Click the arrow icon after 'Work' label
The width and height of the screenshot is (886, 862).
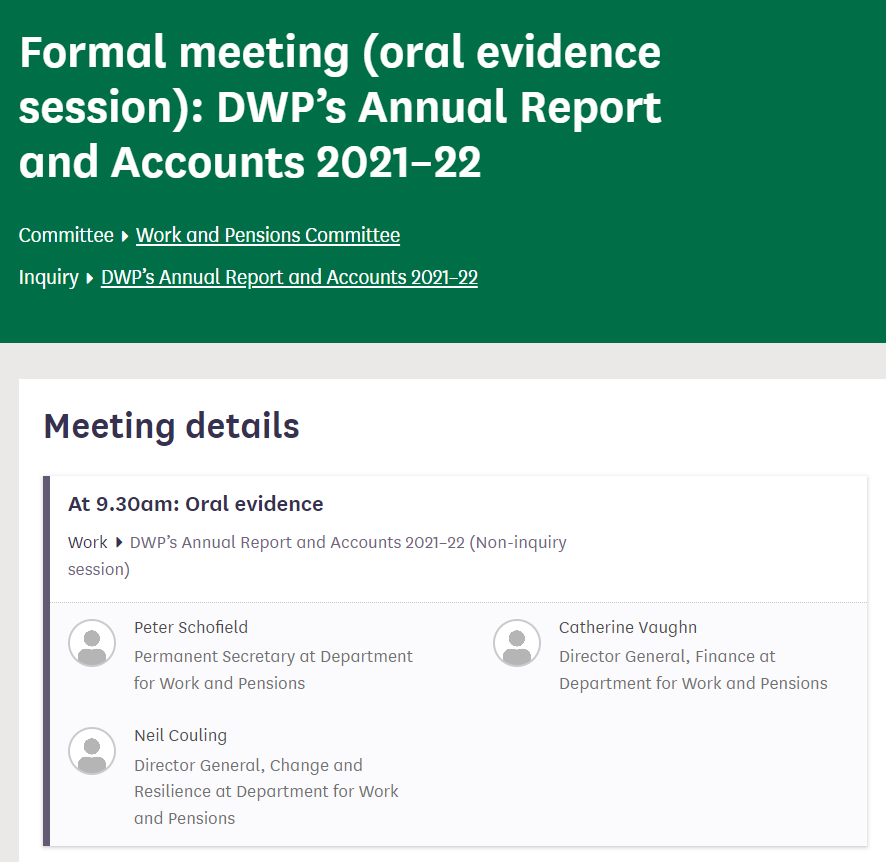tap(119, 543)
